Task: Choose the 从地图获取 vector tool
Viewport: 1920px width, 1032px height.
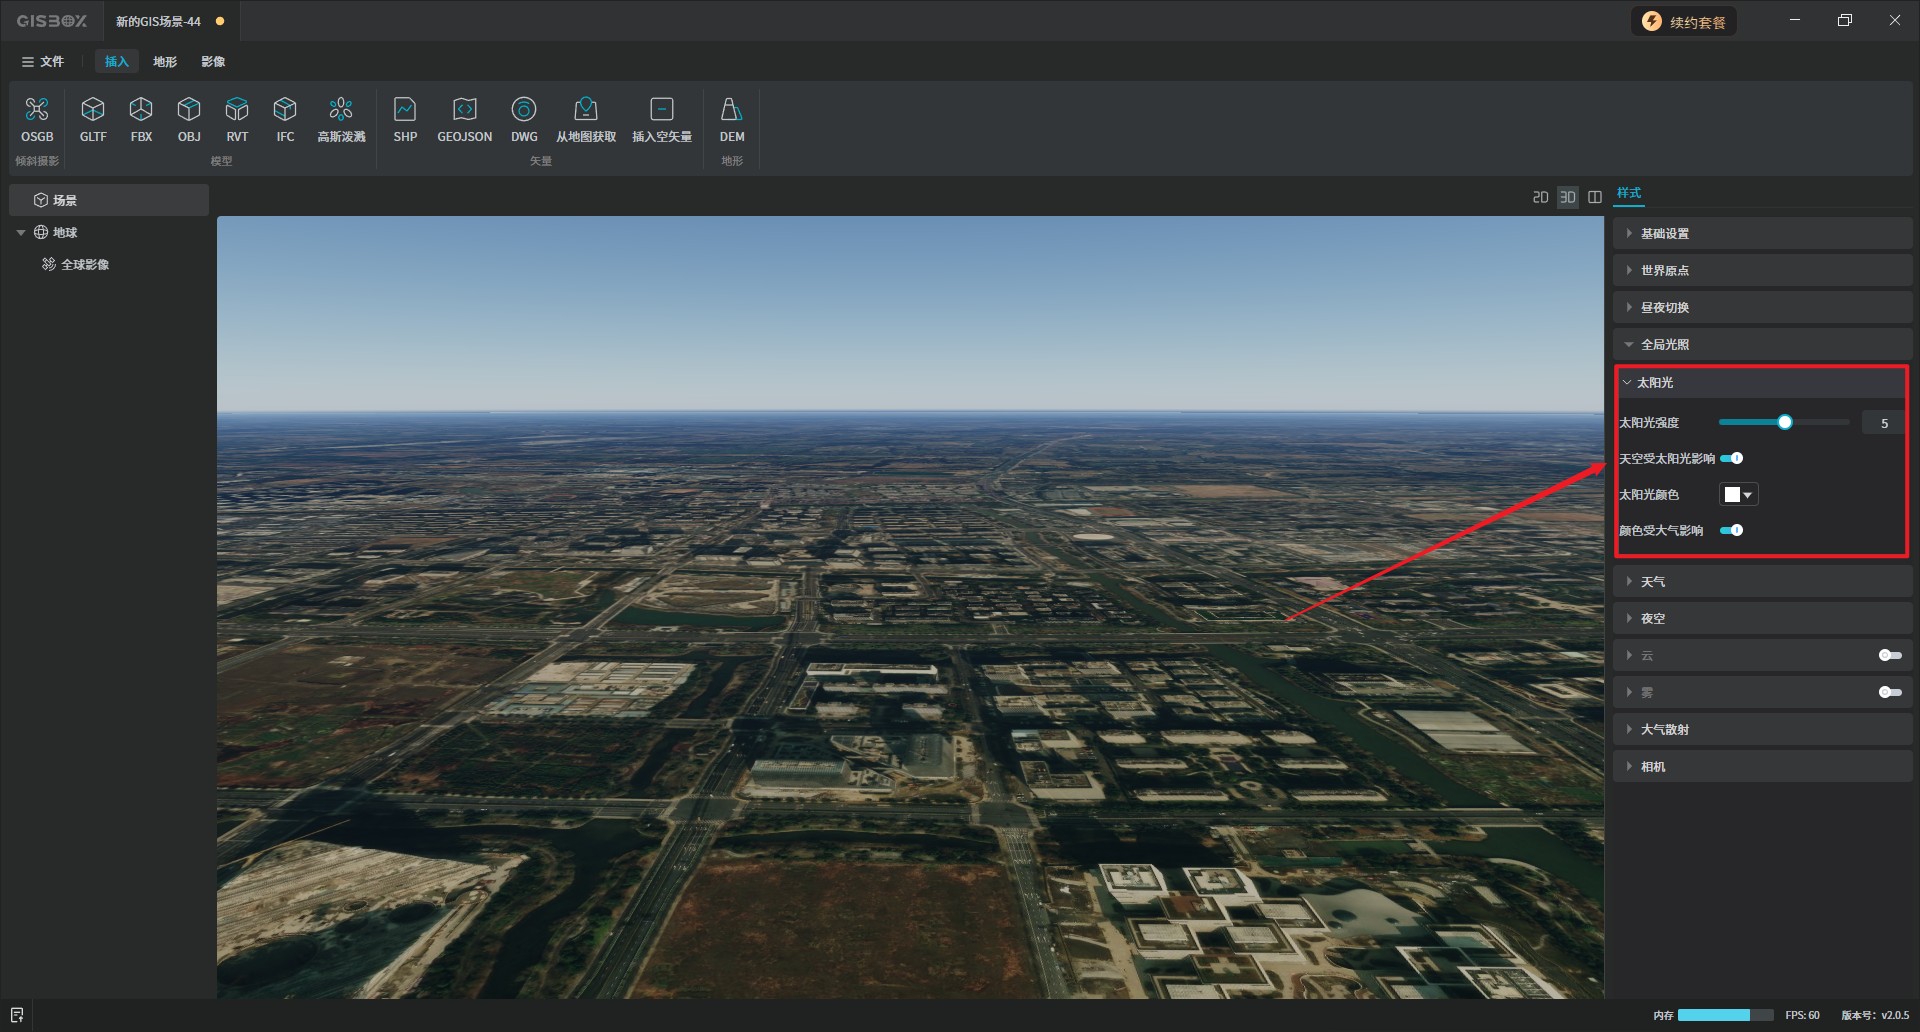Action: coord(586,110)
